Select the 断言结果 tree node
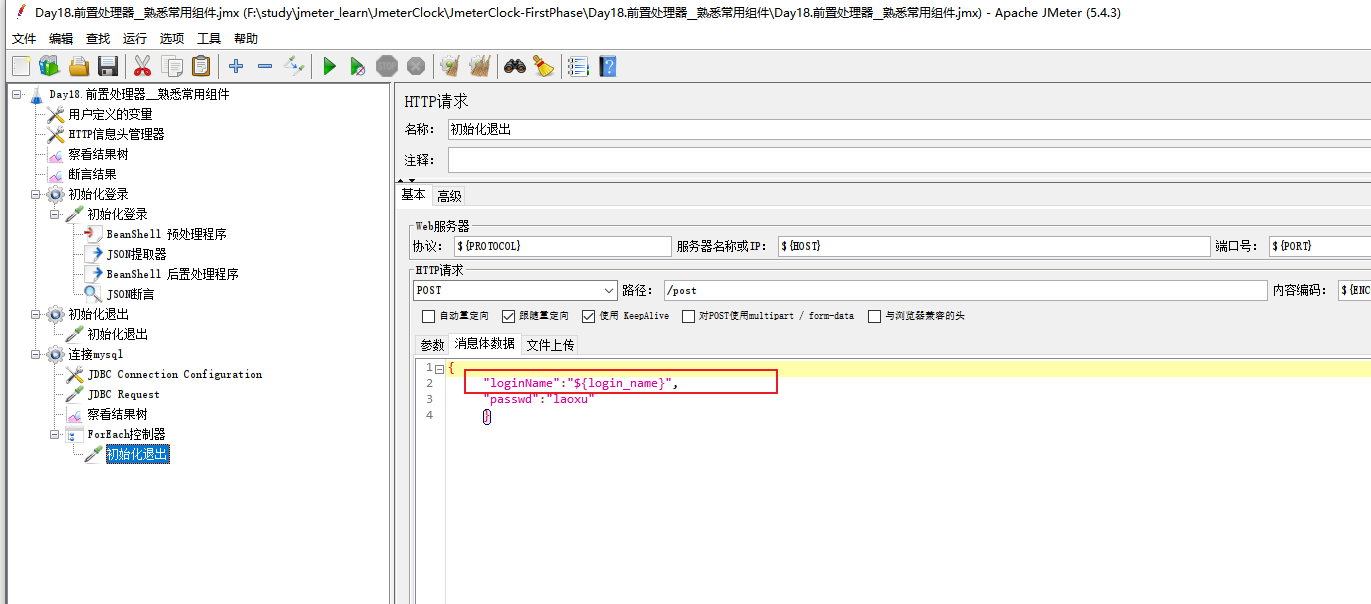Image resolution: width=1371 pixels, height=604 pixels. [92, 174]
